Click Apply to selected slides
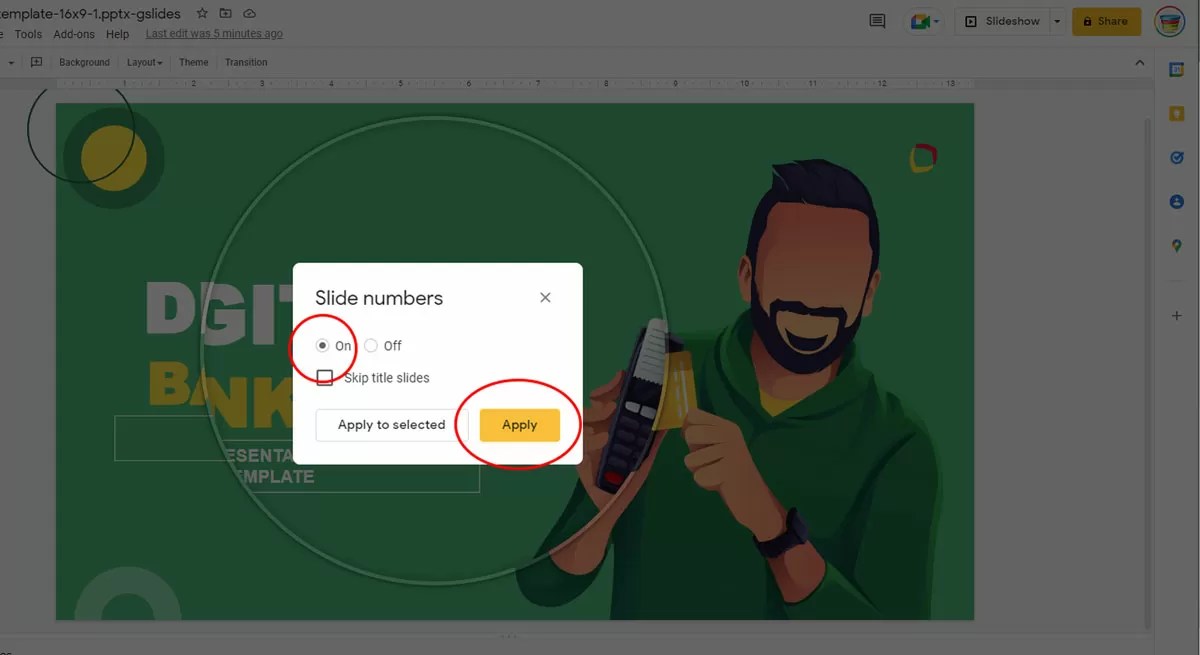 [x=391, y=424]
